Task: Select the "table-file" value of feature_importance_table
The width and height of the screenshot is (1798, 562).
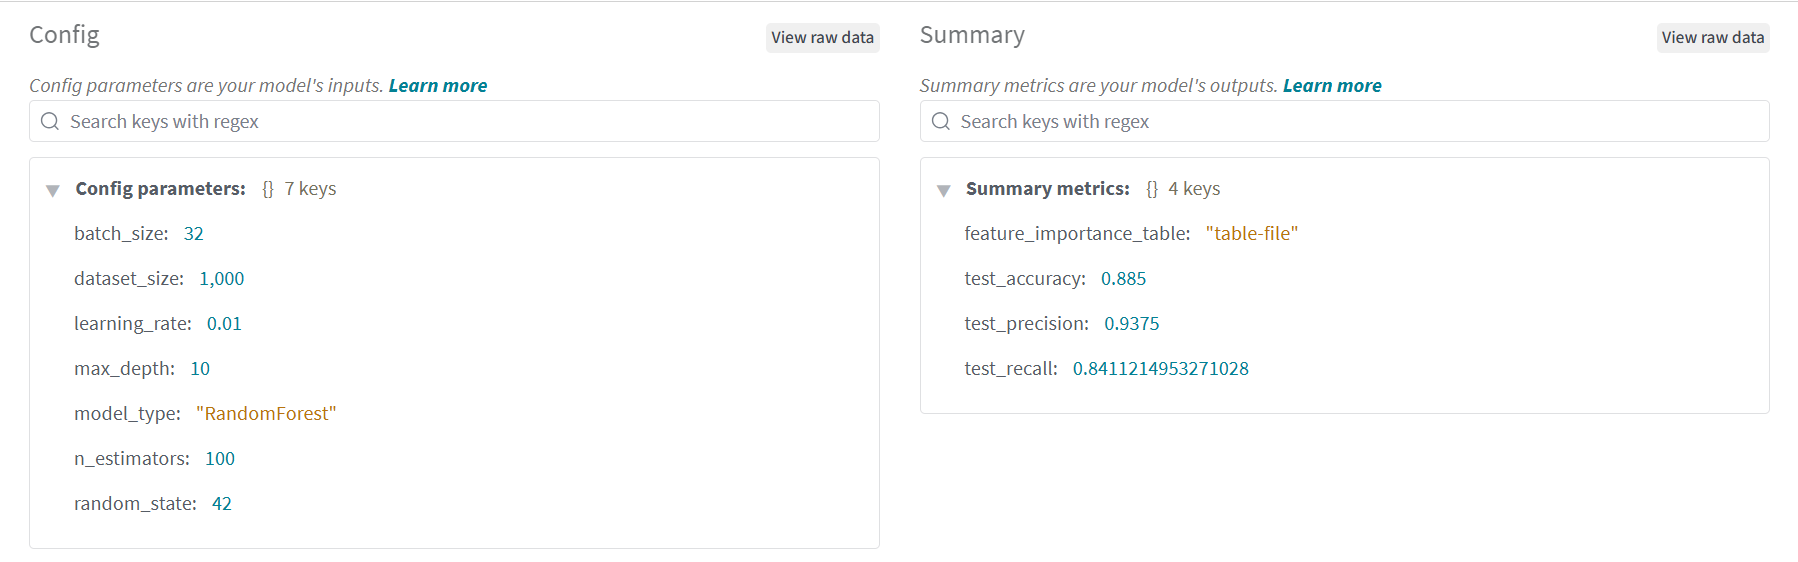Action: point(1251,234)
